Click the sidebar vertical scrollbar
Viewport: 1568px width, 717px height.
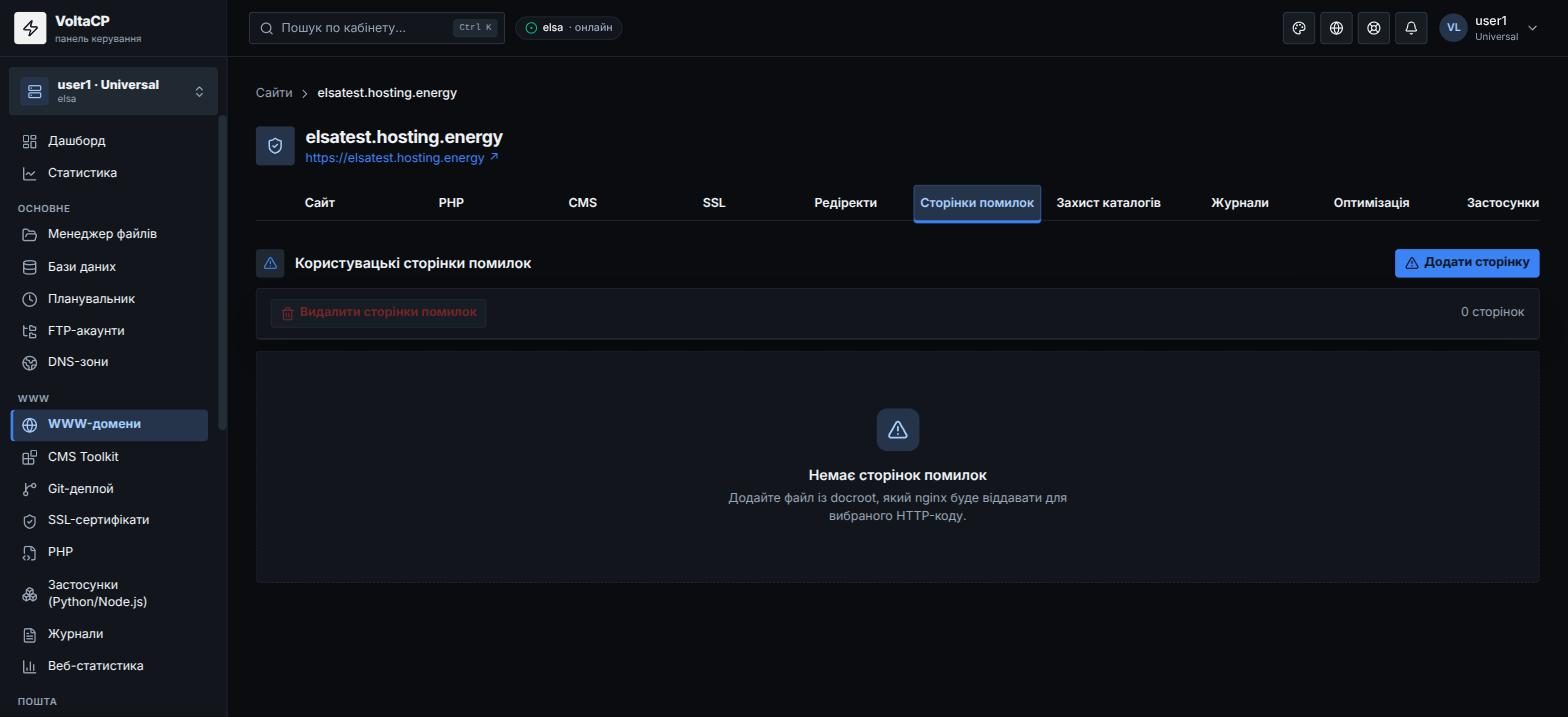[x=222, y=273]
